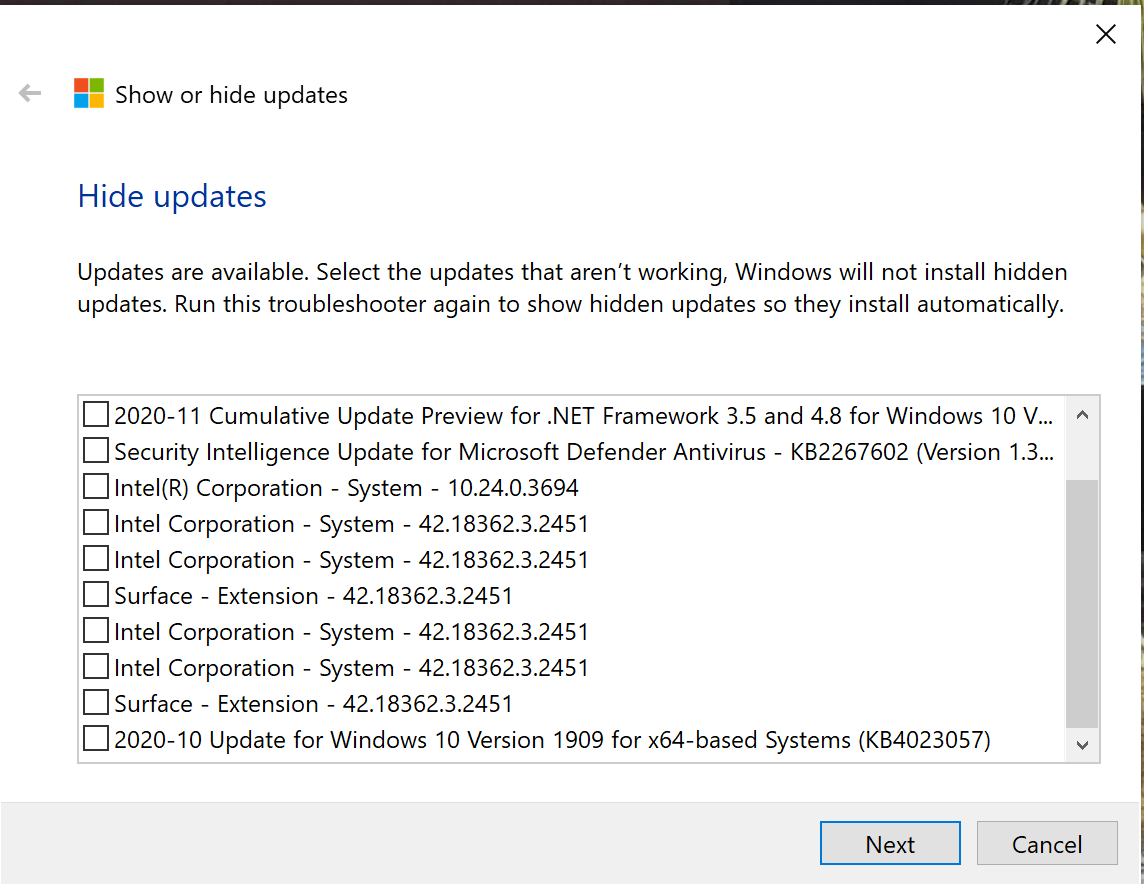Cancel the troubleshooter dialog
Screen dimensions: 1144x884
click(1046, 844)
